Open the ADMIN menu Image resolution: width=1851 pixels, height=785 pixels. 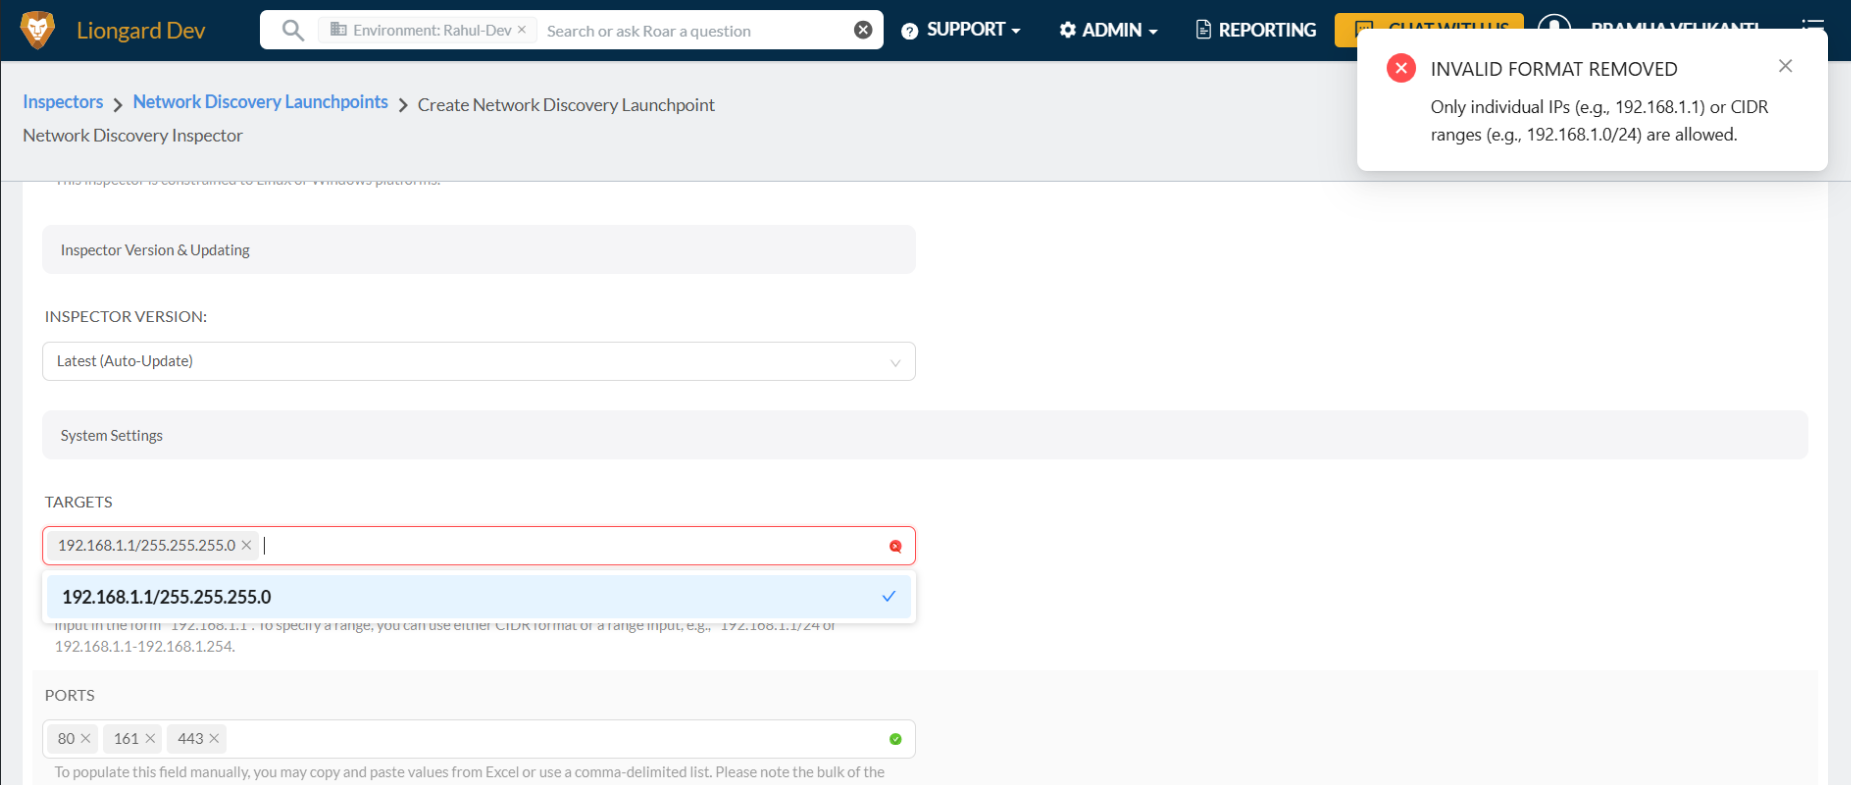(x=1108, y=30)
